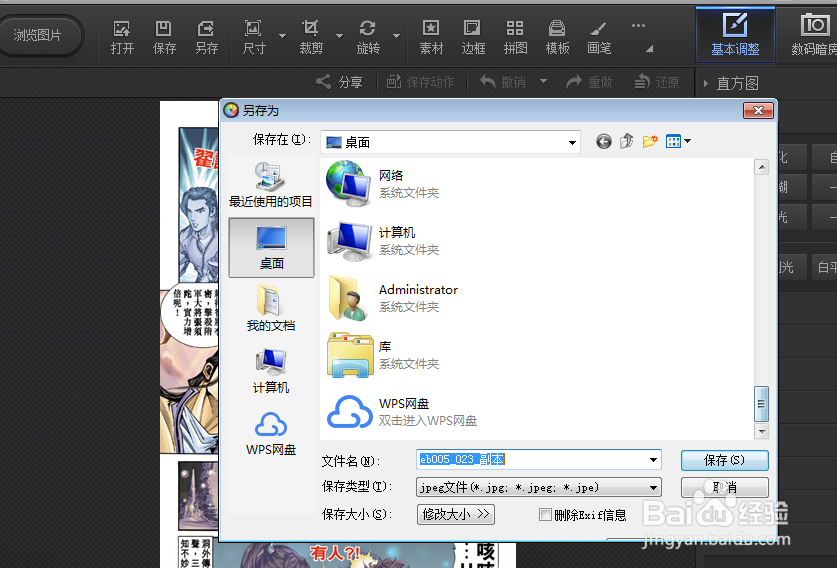Image resolution: width=837 pixels, height=568 pixels.
Task: Select WPS网盘 in places bar
Action: coord(271,433)
